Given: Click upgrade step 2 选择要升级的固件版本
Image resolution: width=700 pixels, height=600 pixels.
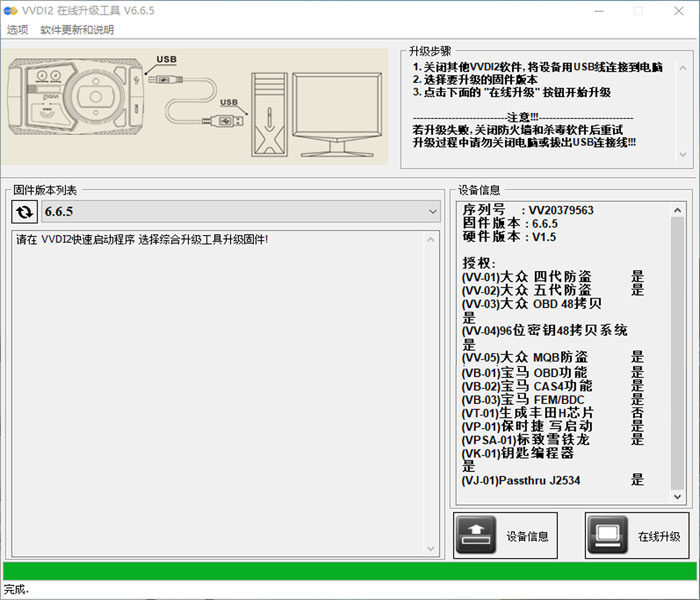Looking at the screenshot, I should coord(475,80).
